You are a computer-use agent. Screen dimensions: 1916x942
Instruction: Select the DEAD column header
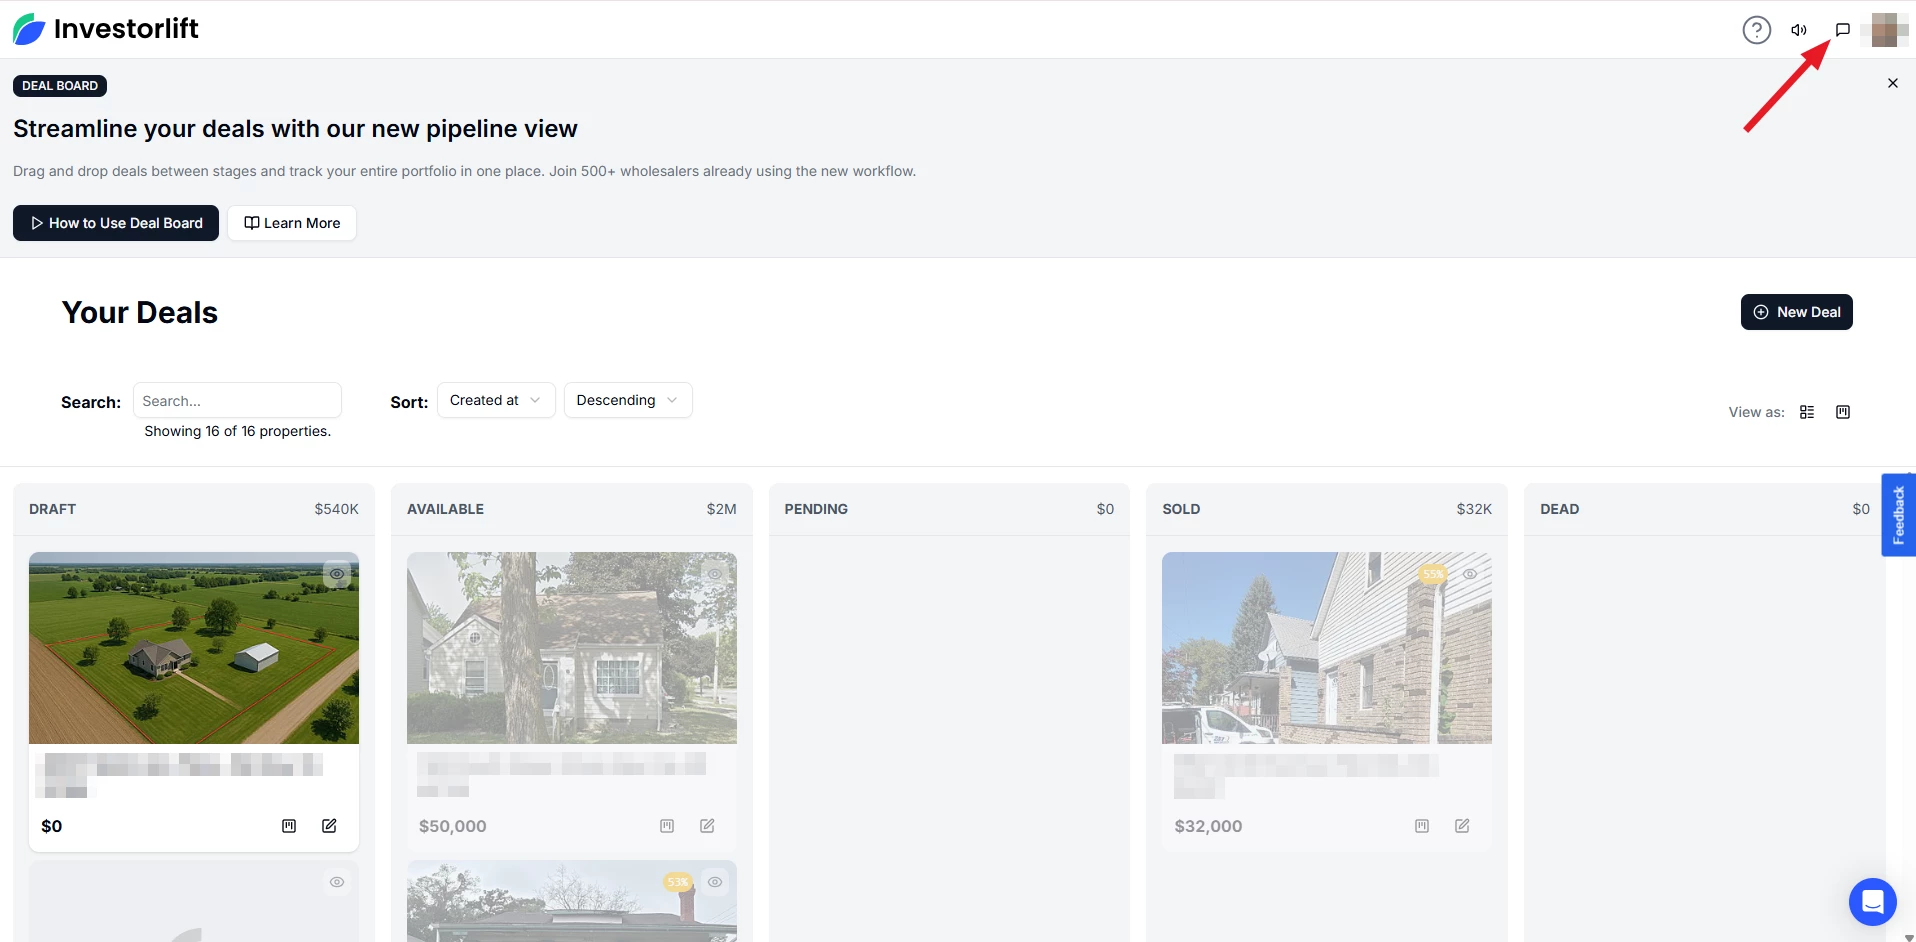pos(1559,509)
